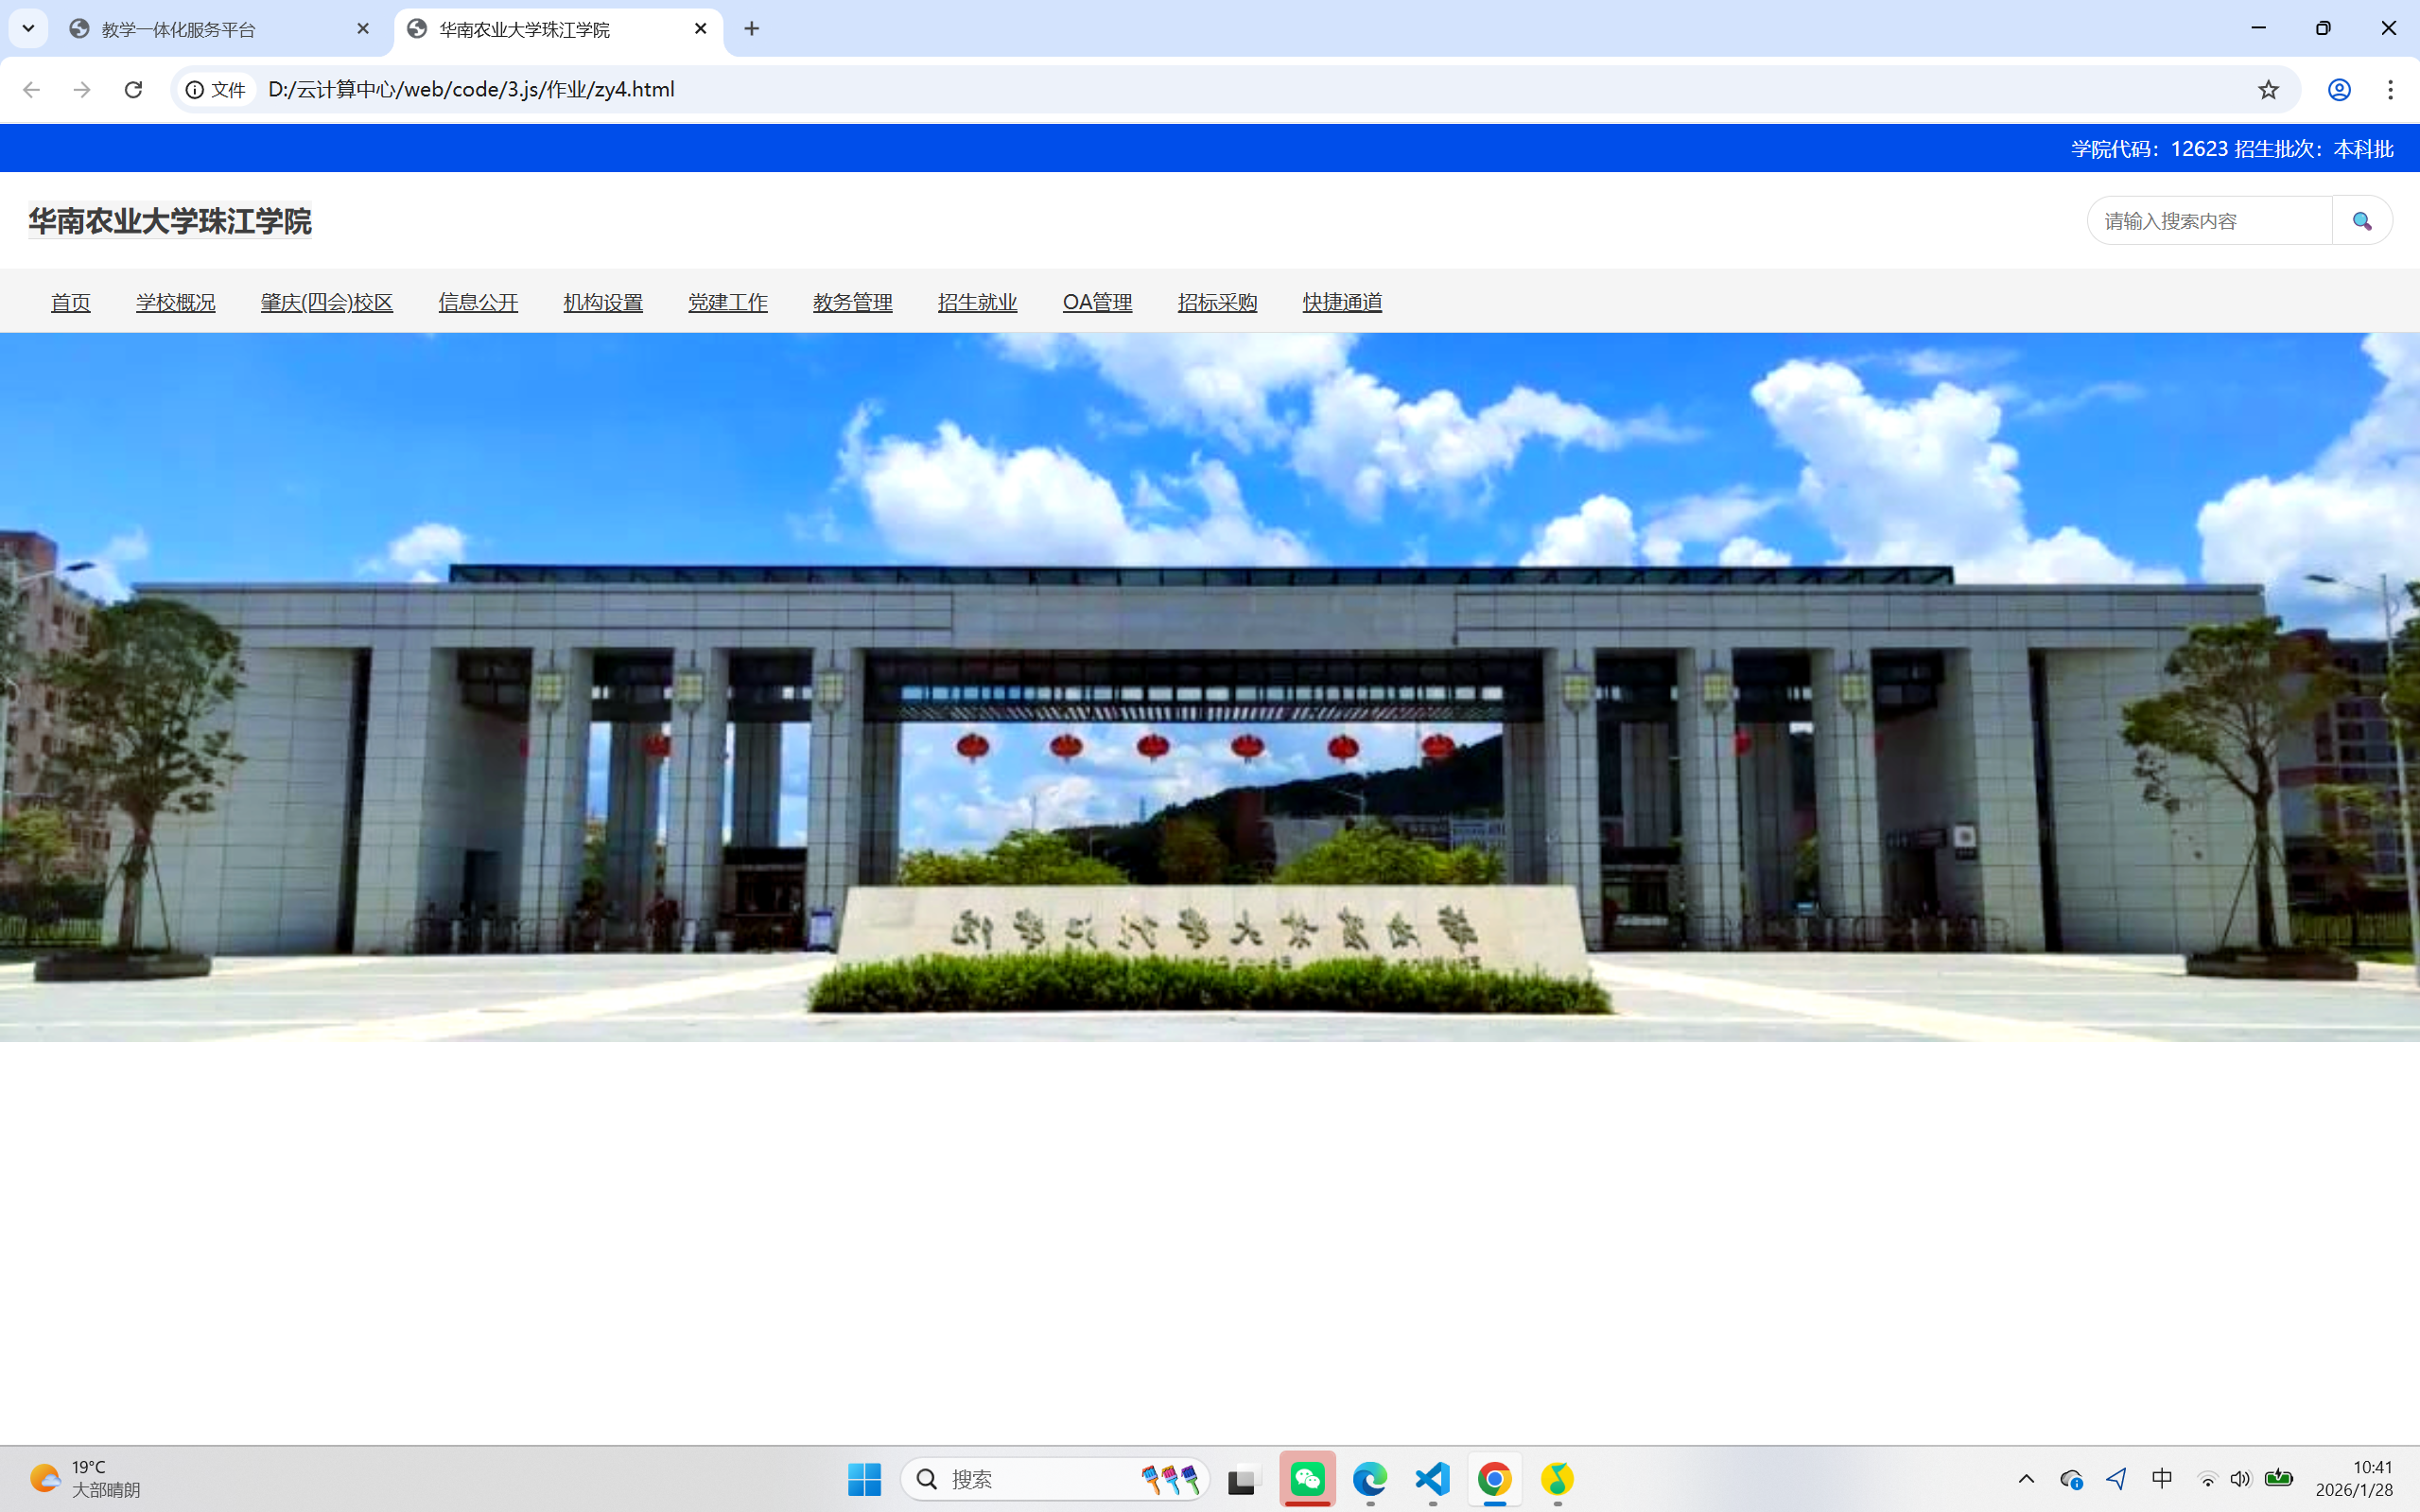Viewport: 2420px width, 1512px height.
Task: Click the magnifier search button on webpage
Action: pyautogui.click(x=2361, y=221)
